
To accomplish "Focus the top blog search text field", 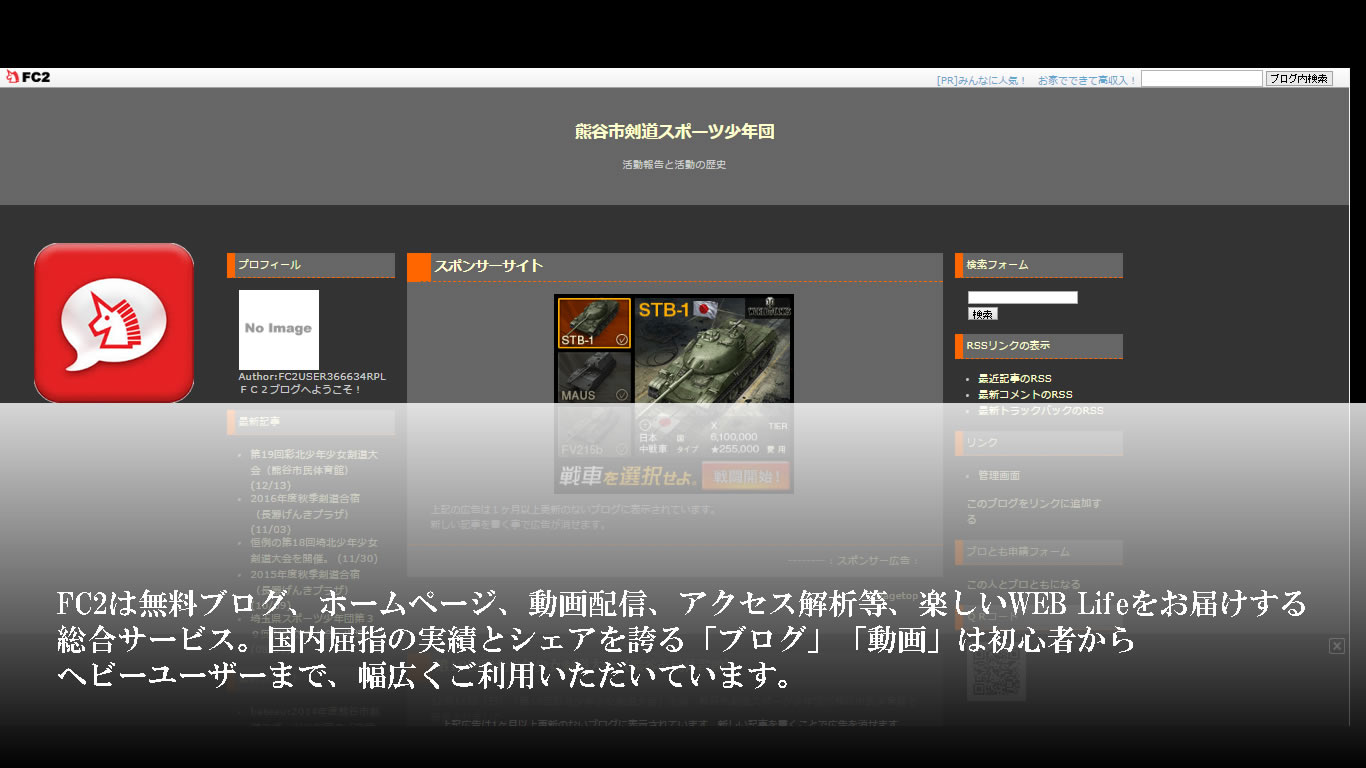I will 1202,78.
